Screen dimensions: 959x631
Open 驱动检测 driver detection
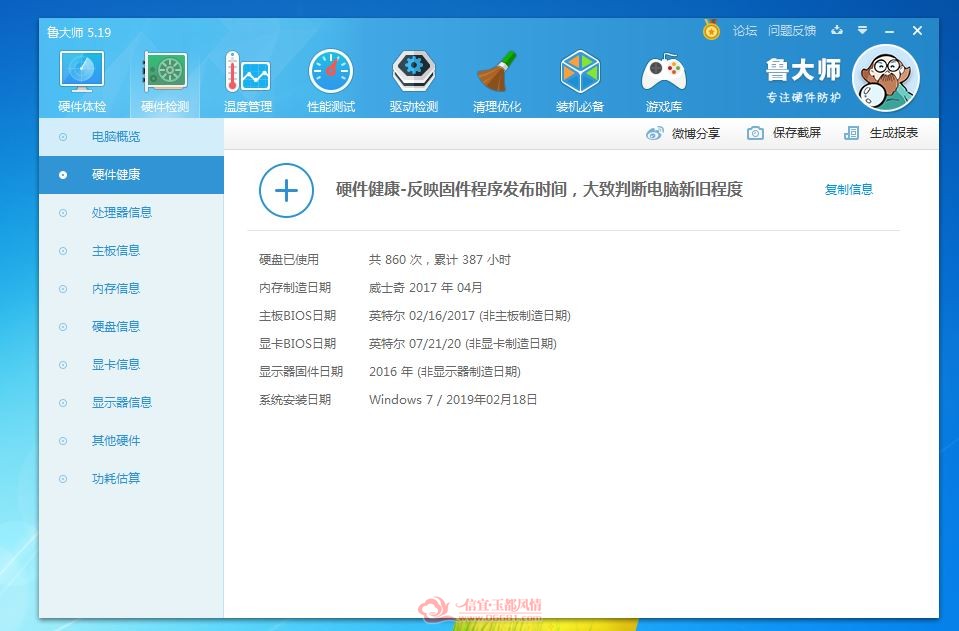pyautogui.click(x=414, y=82)
